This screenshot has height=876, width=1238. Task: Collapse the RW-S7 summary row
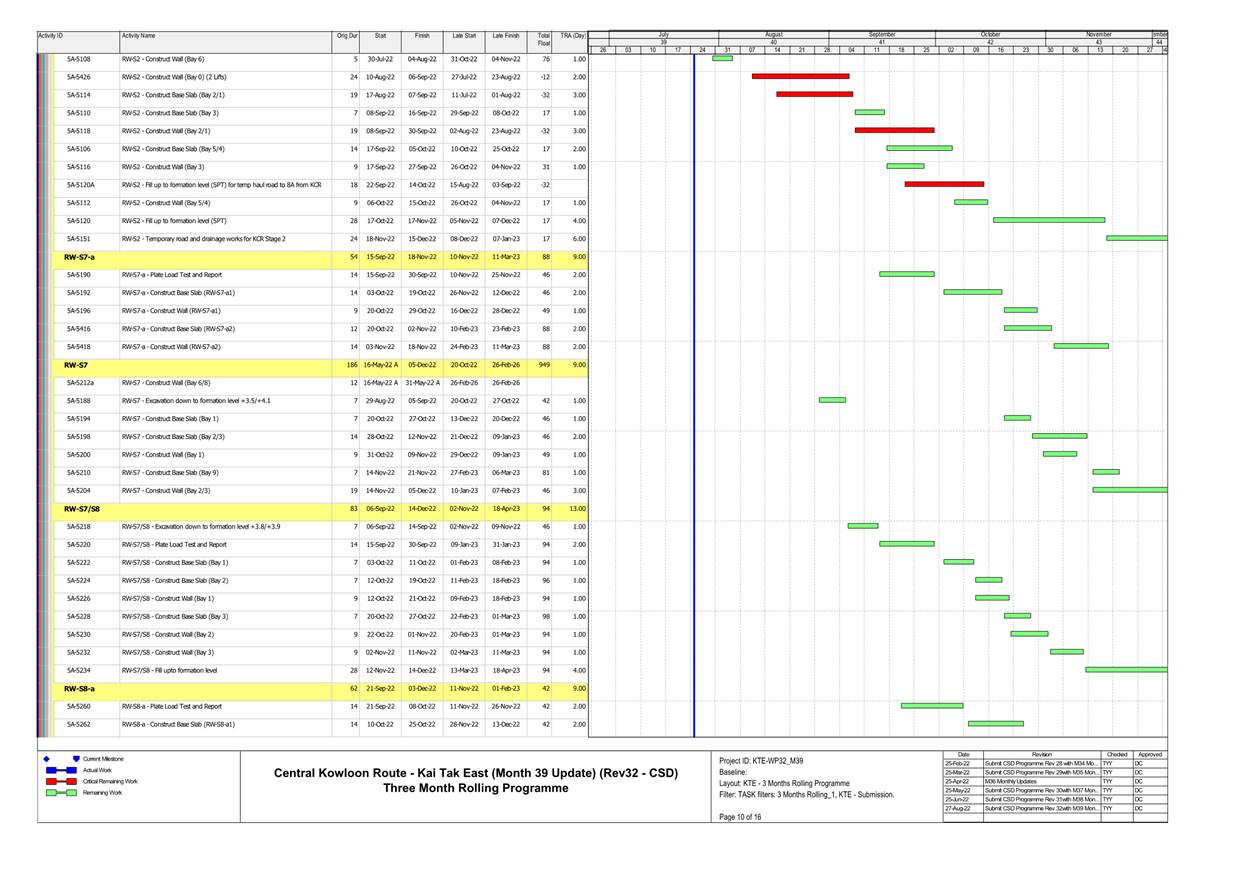pyautogui.click(x=75, y=365)
